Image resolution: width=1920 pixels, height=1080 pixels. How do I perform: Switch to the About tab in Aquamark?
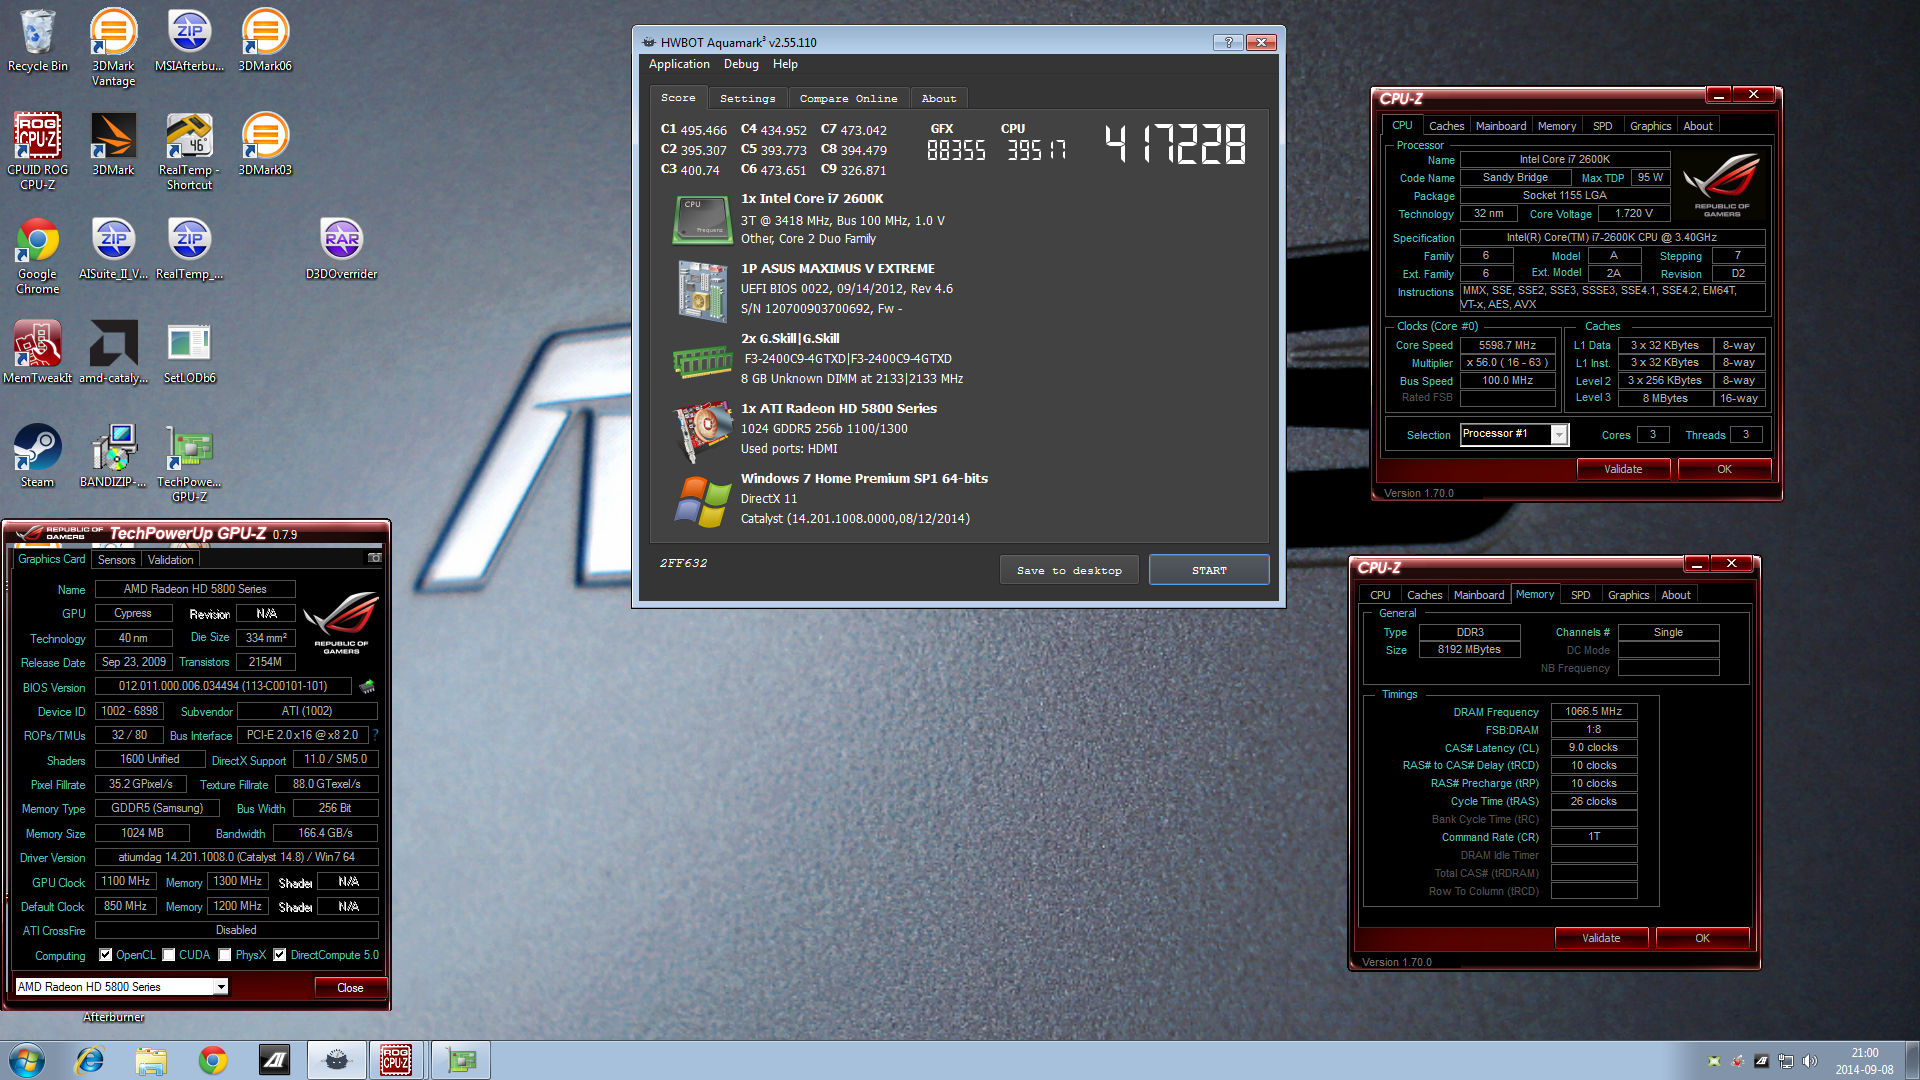pyautogui.click(x=938, y=98)
